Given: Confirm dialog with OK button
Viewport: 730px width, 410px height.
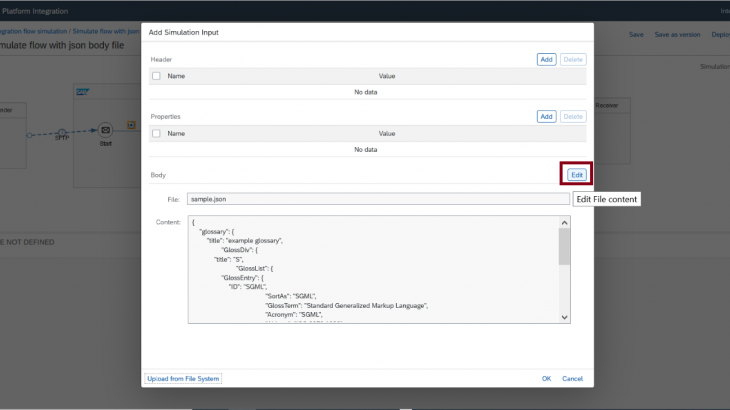Looking at the screenshot, I should pyautogui.click(x=546, y=379).
